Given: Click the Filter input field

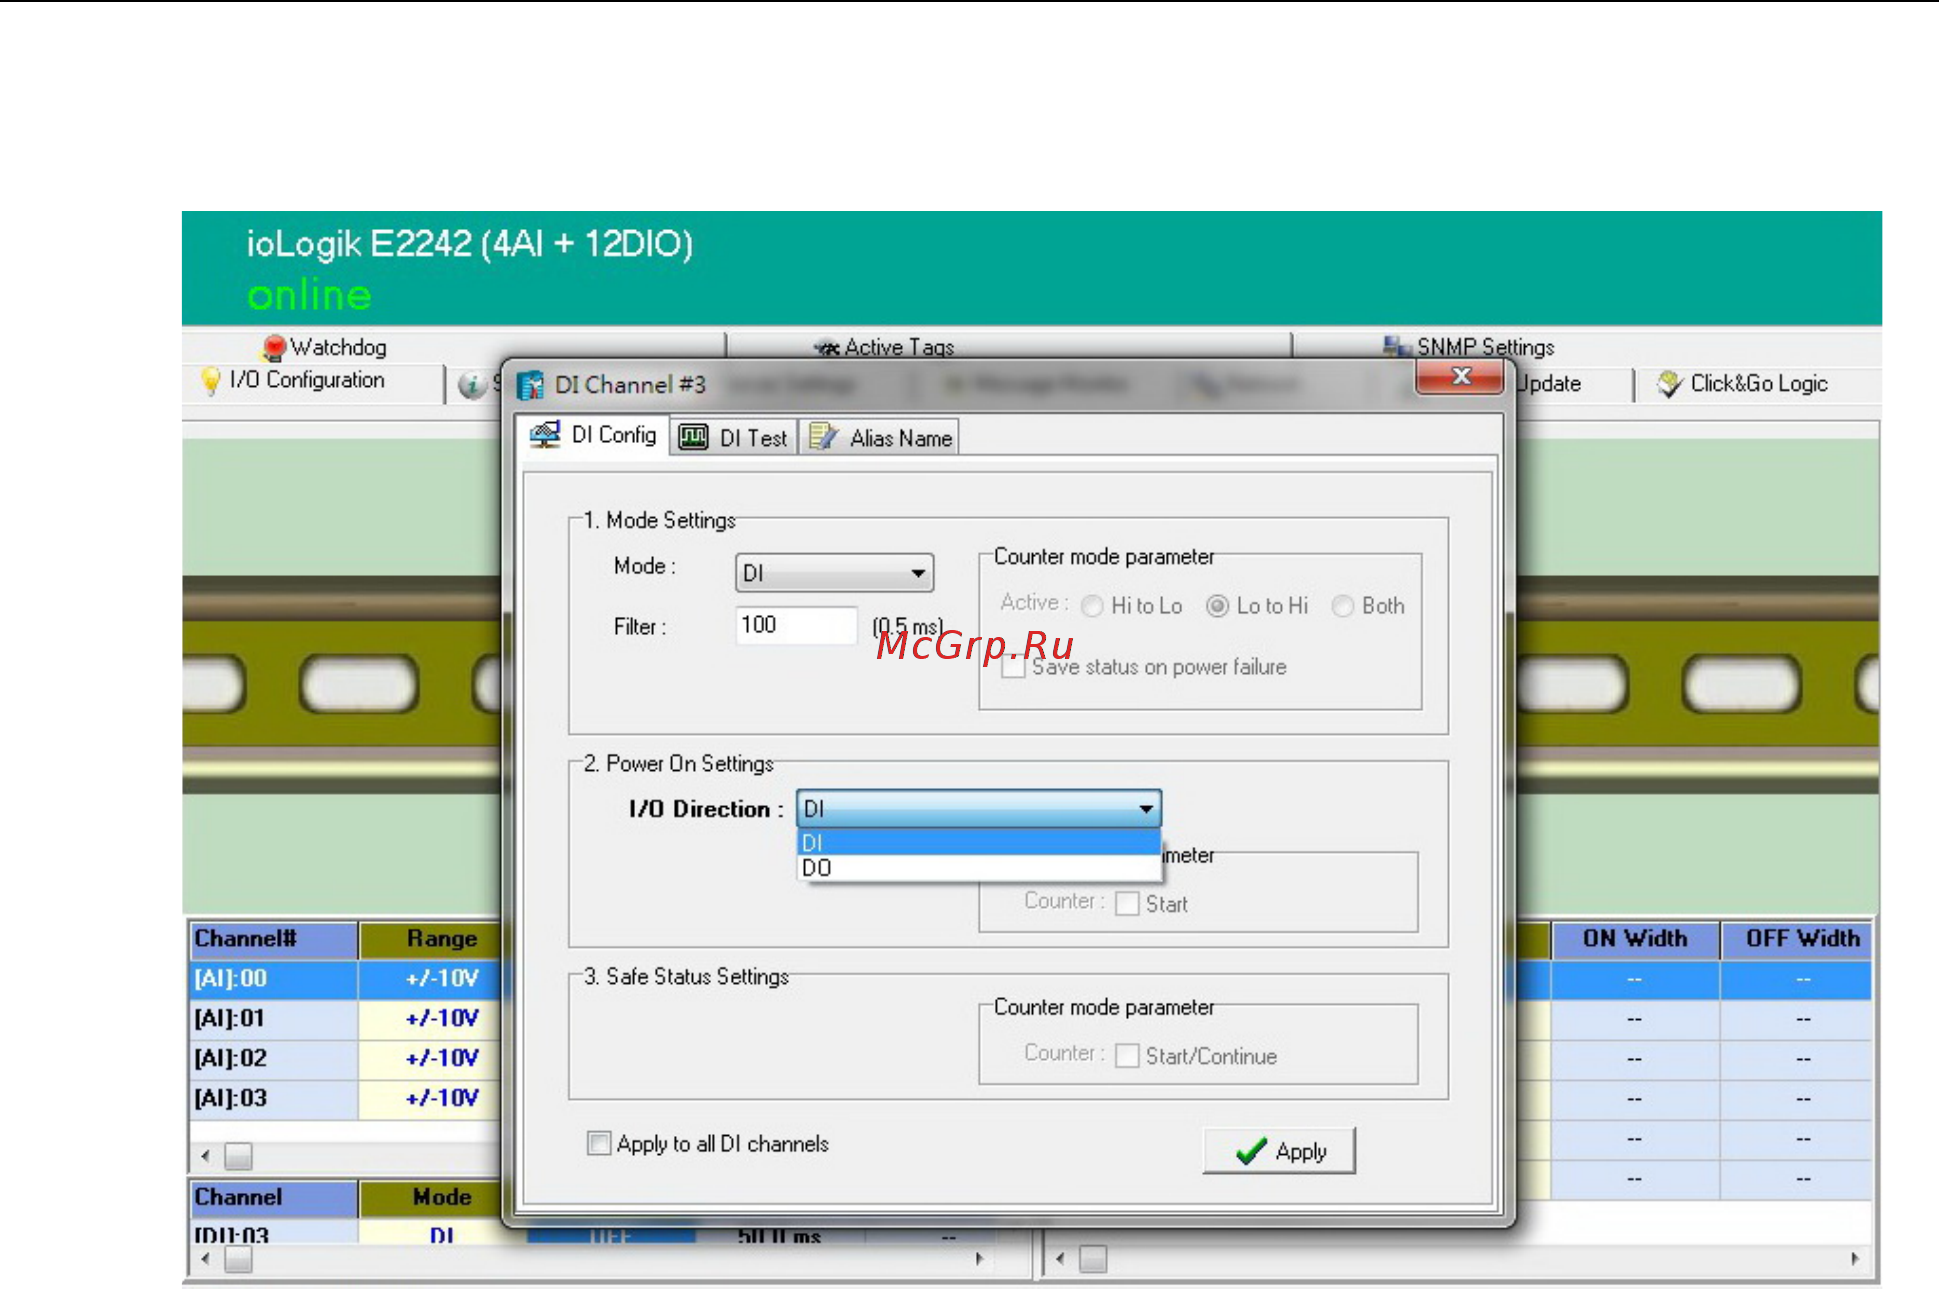Looking at the screenshot, I should (x=796, y=626).
